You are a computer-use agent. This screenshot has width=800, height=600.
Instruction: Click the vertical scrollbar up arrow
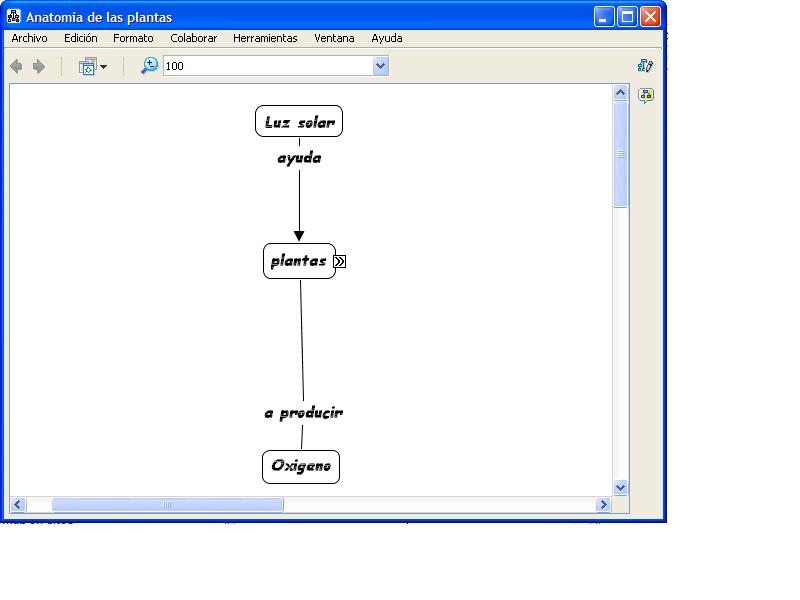(x=620, y=92)
